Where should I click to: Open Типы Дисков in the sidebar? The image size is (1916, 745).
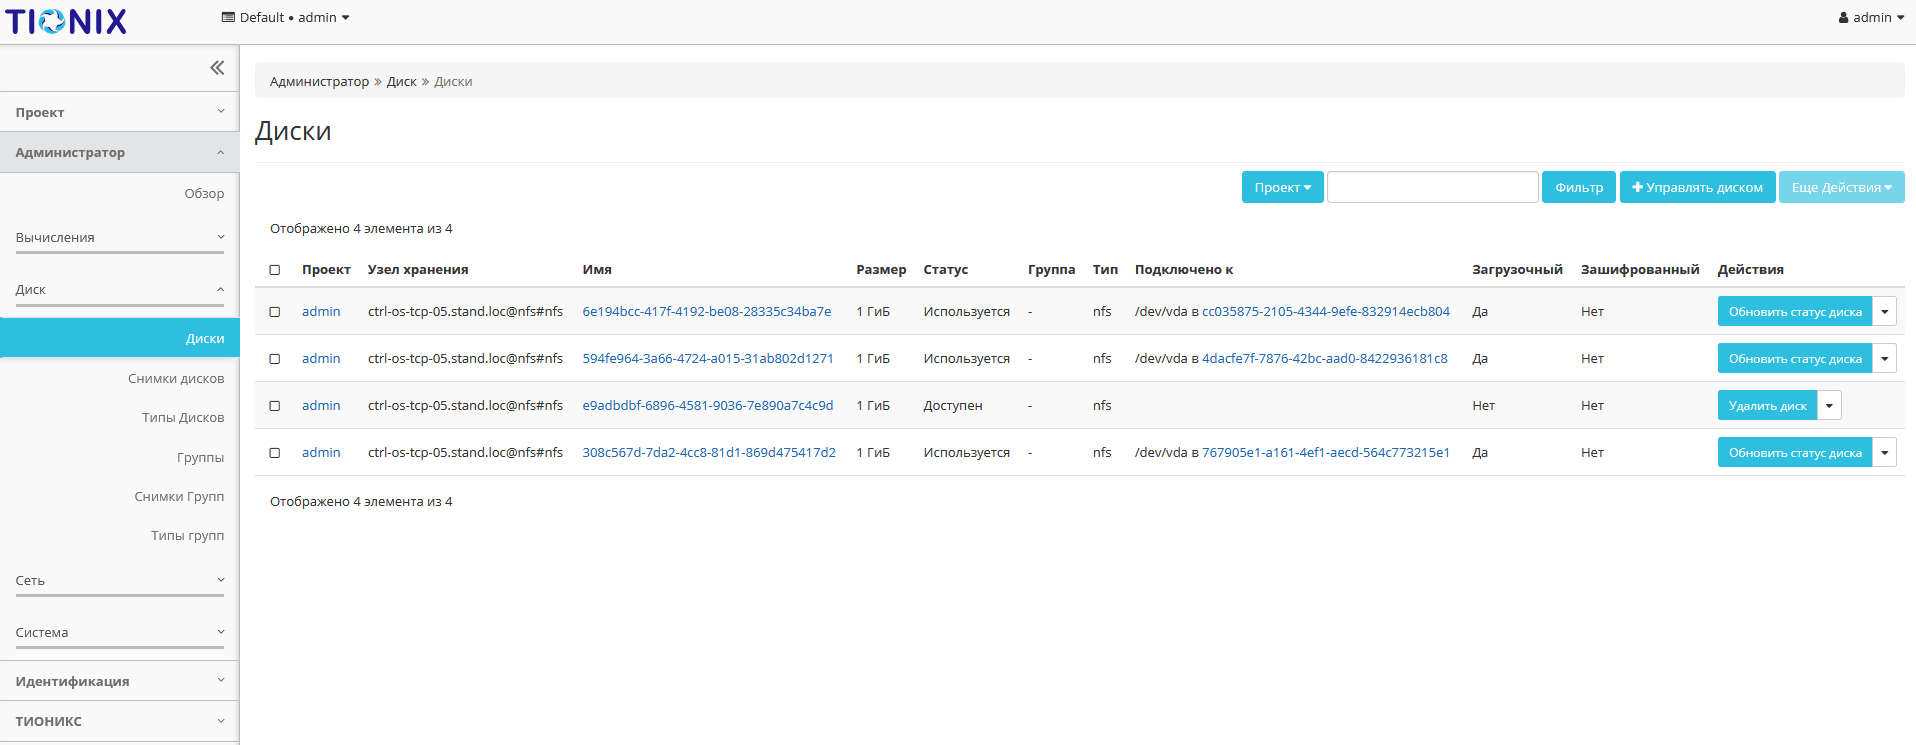pos(183,417)
